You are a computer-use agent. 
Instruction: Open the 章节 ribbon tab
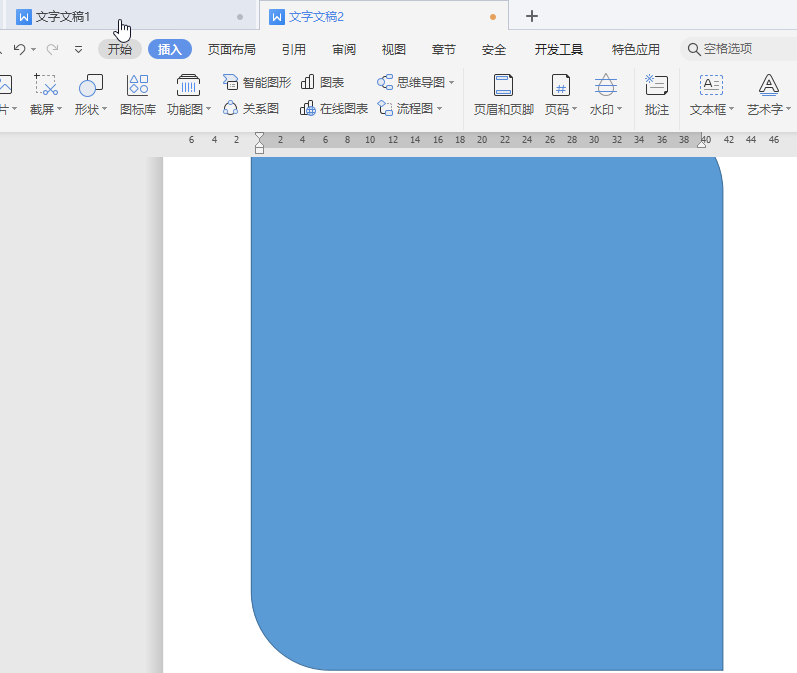click(x=444, y=49)
